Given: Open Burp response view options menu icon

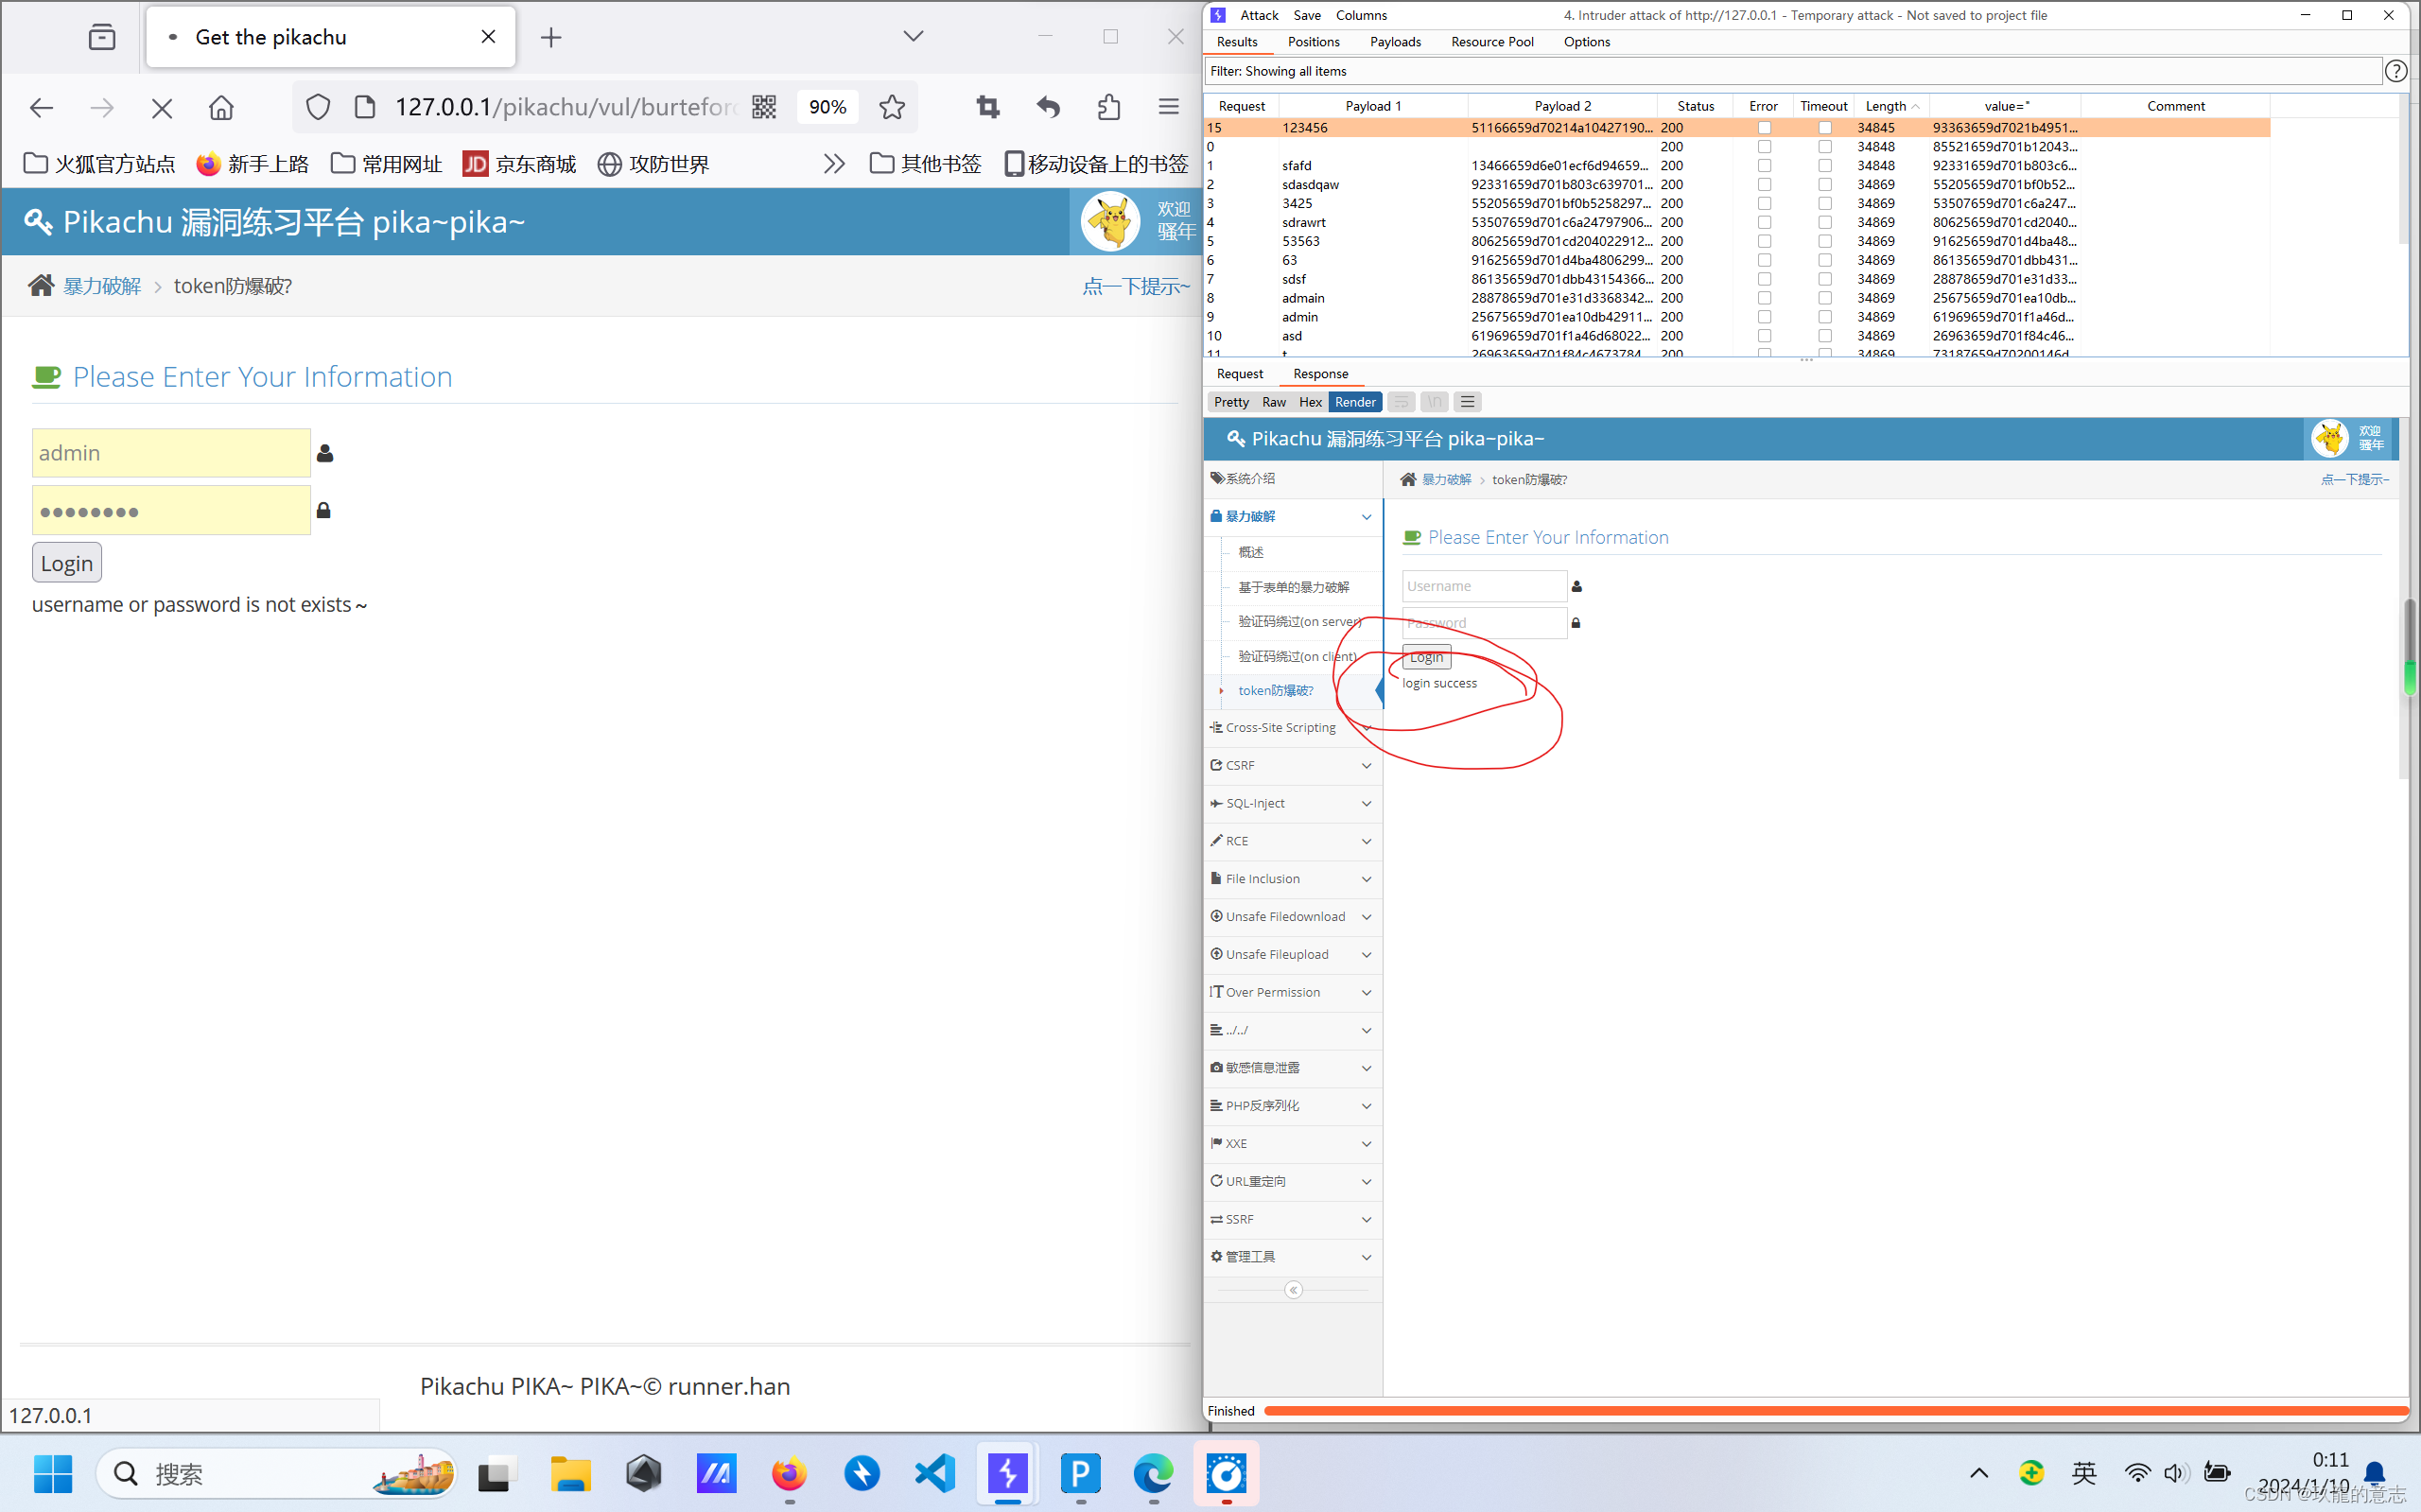Looking at the screenshot, I should coord(1467,402).
